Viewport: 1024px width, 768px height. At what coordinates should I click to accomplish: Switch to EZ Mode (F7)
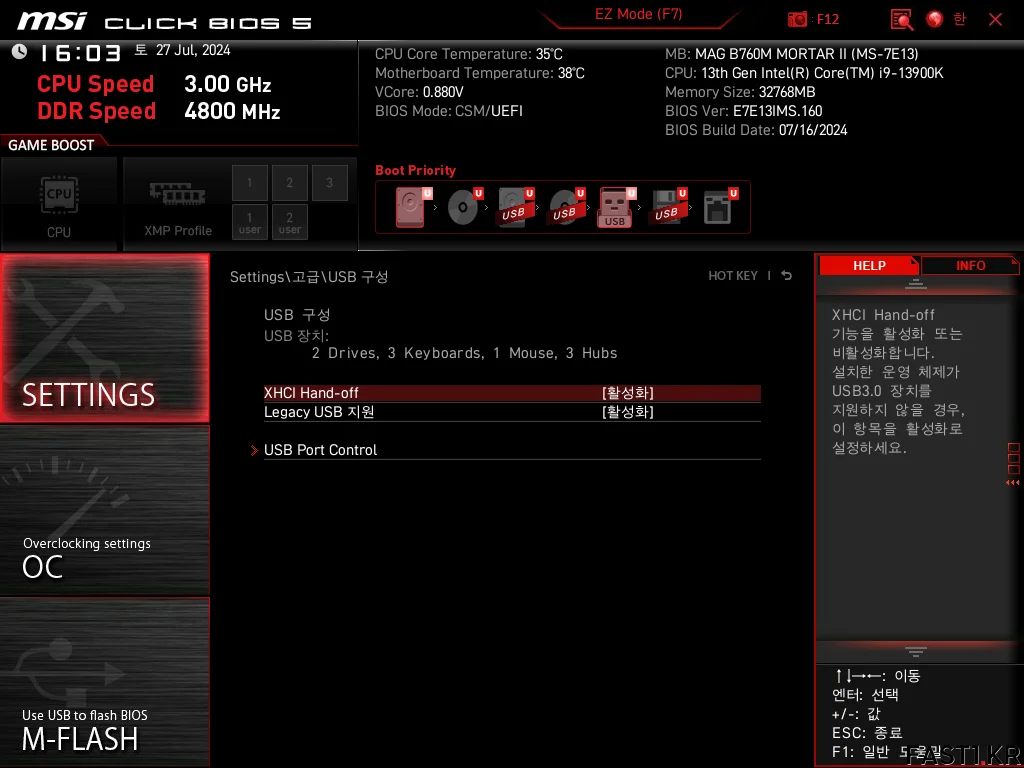tap(638, 14)
